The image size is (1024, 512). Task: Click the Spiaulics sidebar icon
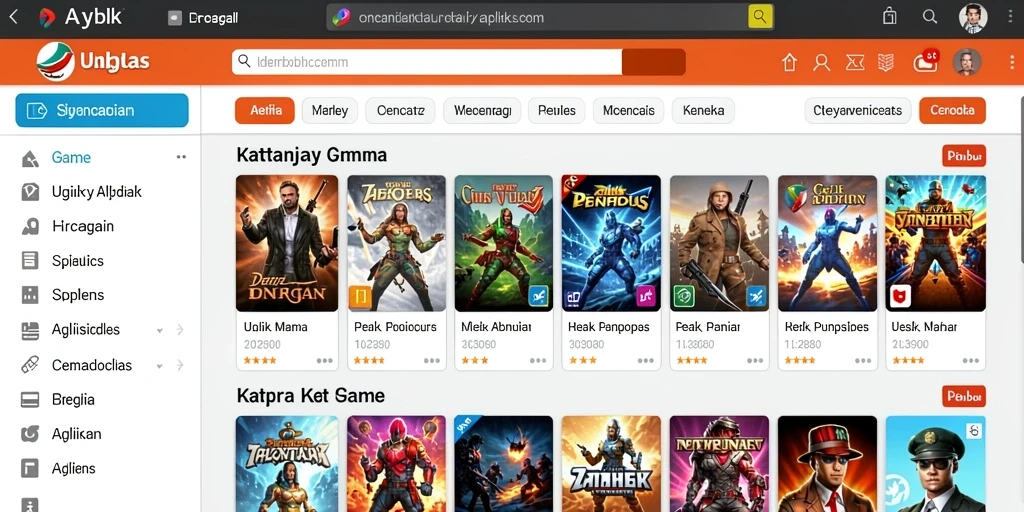click(30, 261)
